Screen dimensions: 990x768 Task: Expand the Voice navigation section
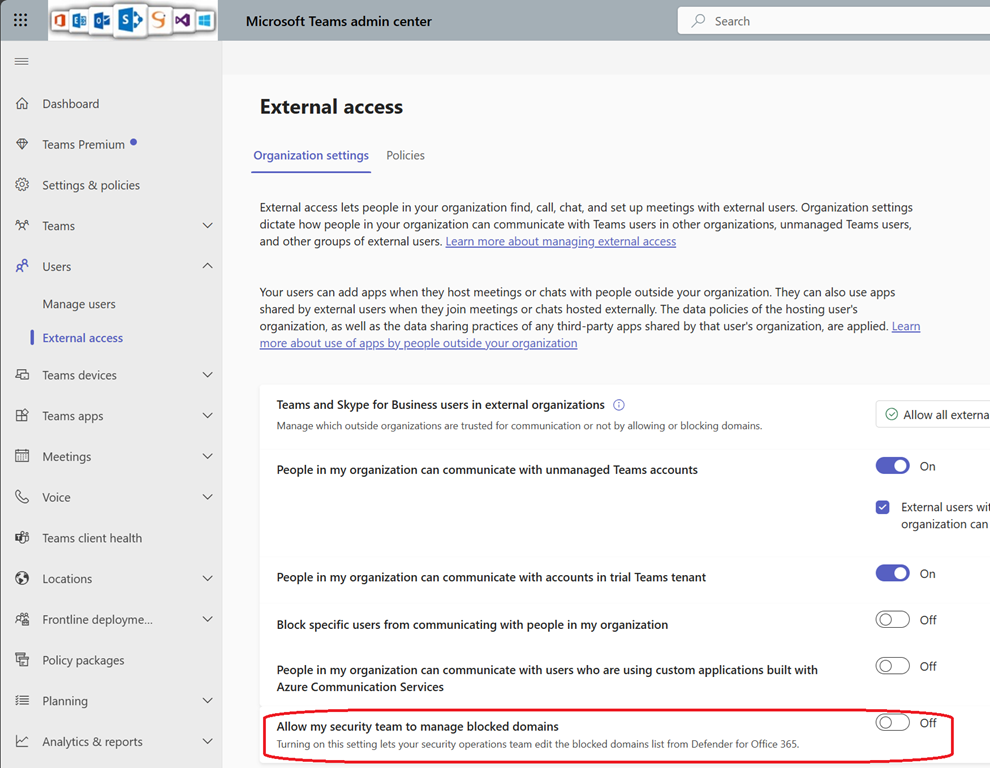pyautogui.click(x=207, y=497)
